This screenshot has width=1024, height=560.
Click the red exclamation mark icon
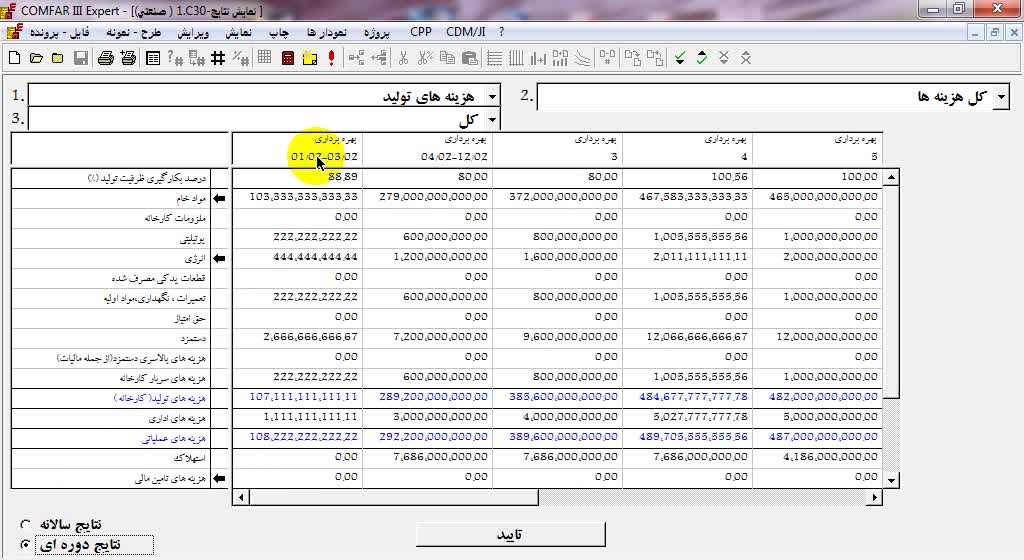coord(331,58)
